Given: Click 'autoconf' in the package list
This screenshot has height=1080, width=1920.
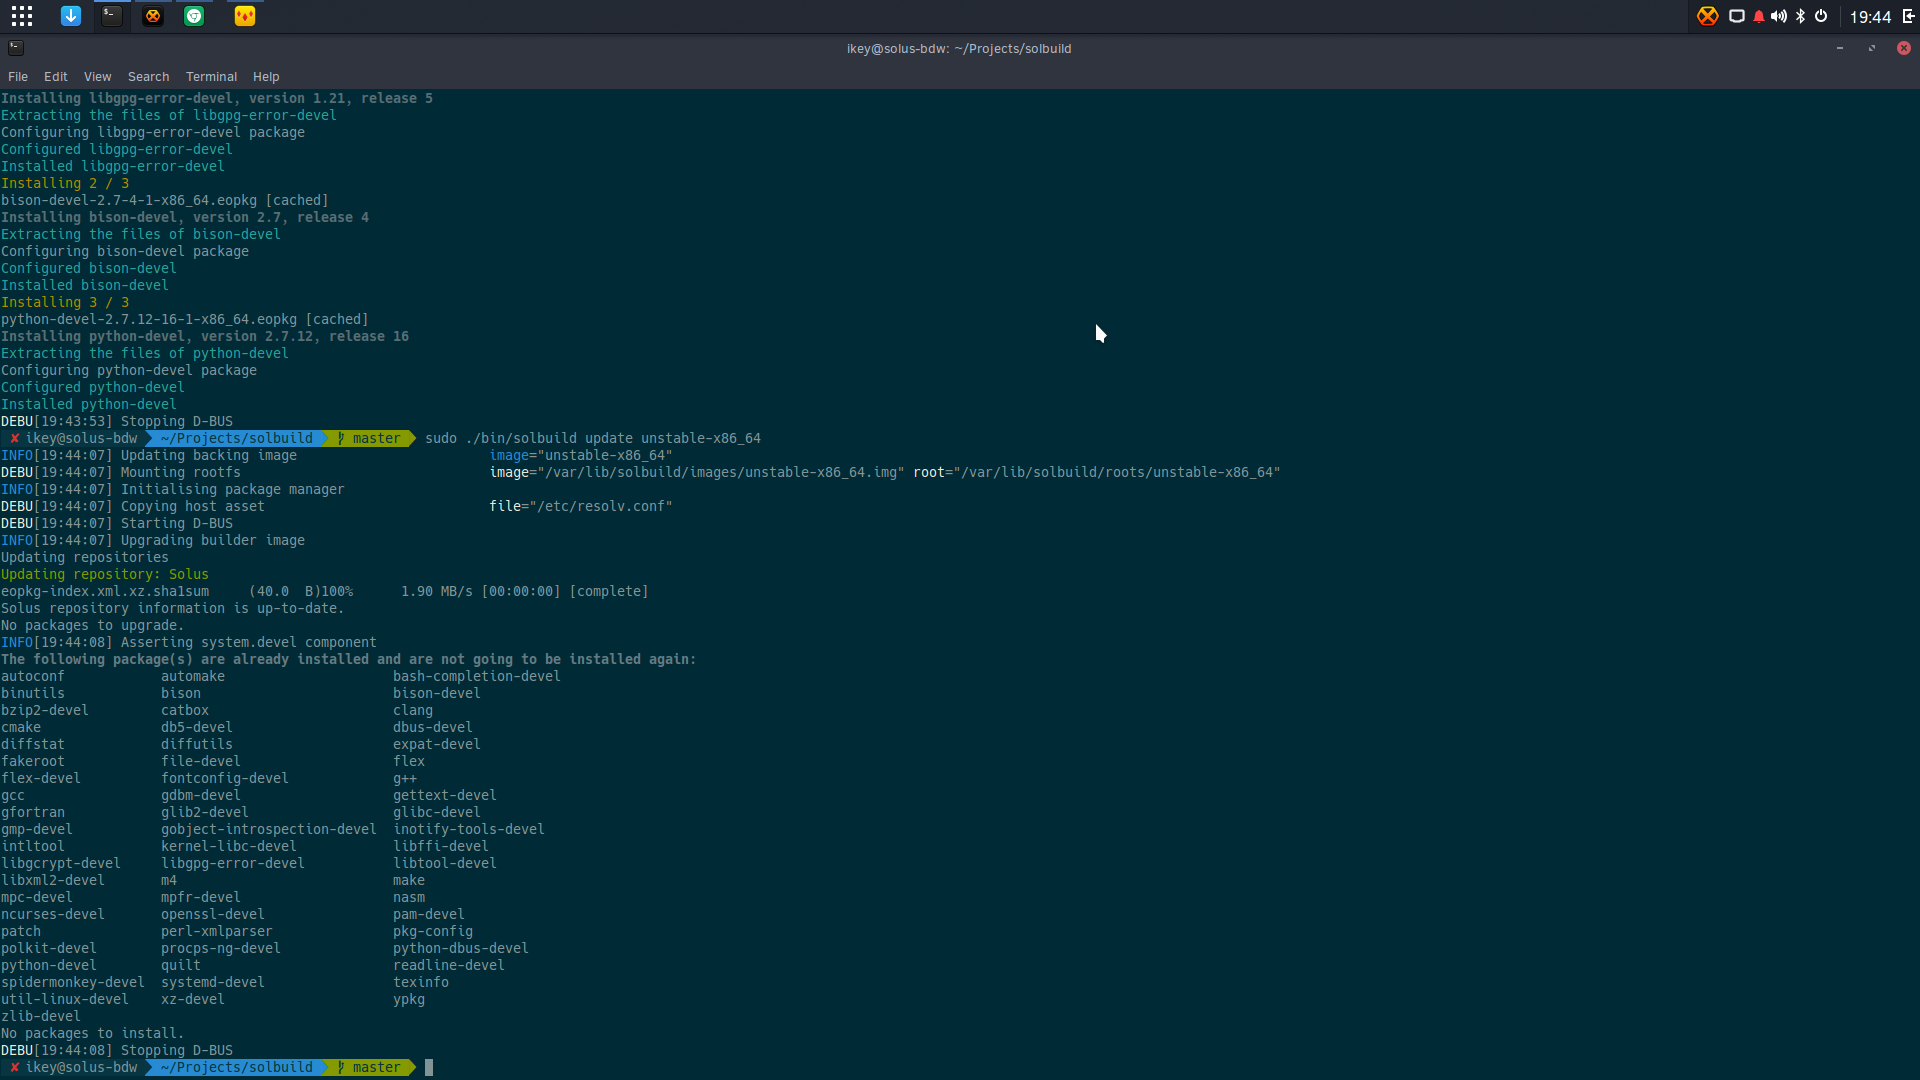Looking at the screenshot, I should 33,676.
